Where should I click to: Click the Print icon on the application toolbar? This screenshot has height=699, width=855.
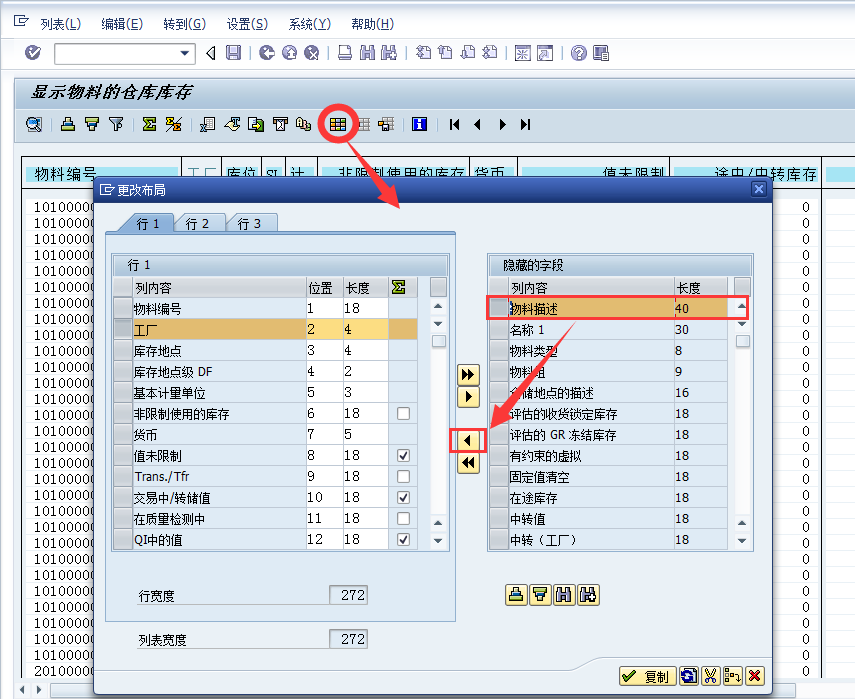(x=70, y=124)
